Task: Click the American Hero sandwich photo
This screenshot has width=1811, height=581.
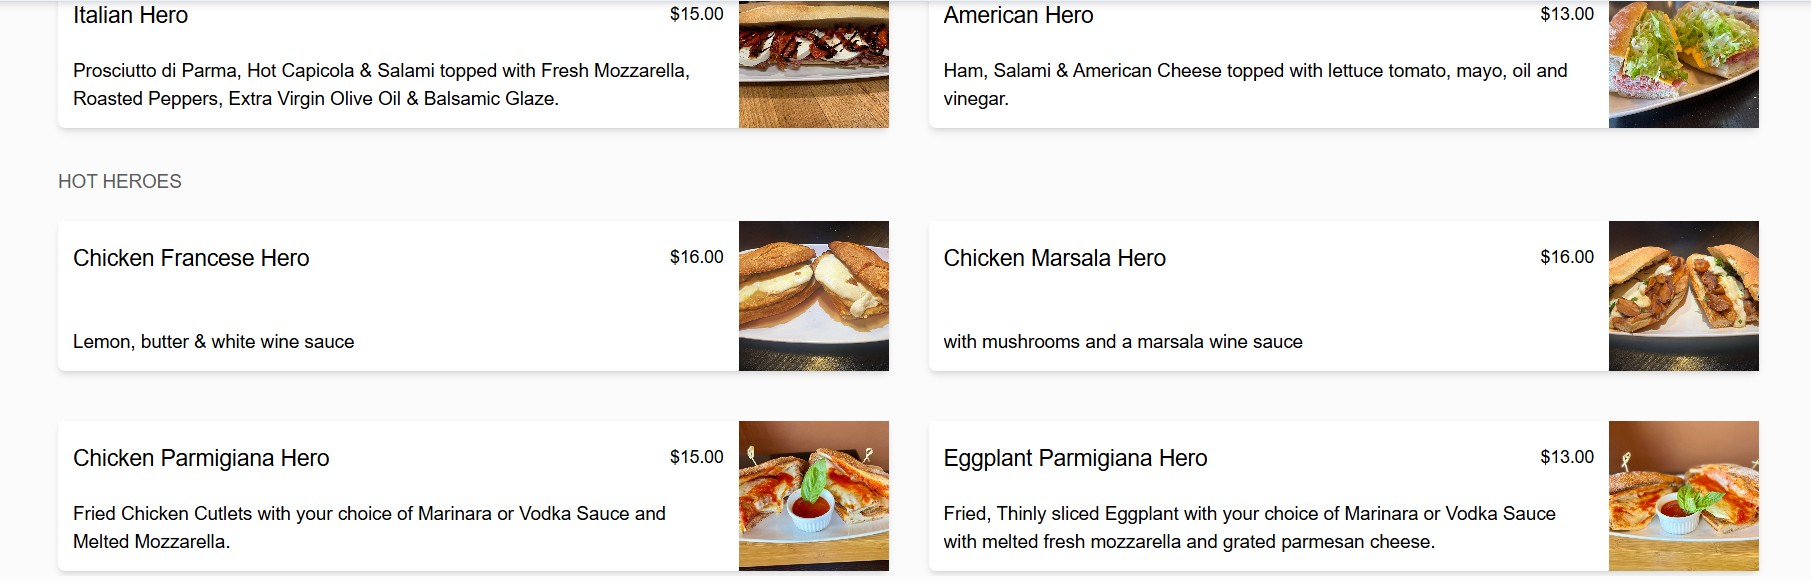Action: pos(1683,63)
